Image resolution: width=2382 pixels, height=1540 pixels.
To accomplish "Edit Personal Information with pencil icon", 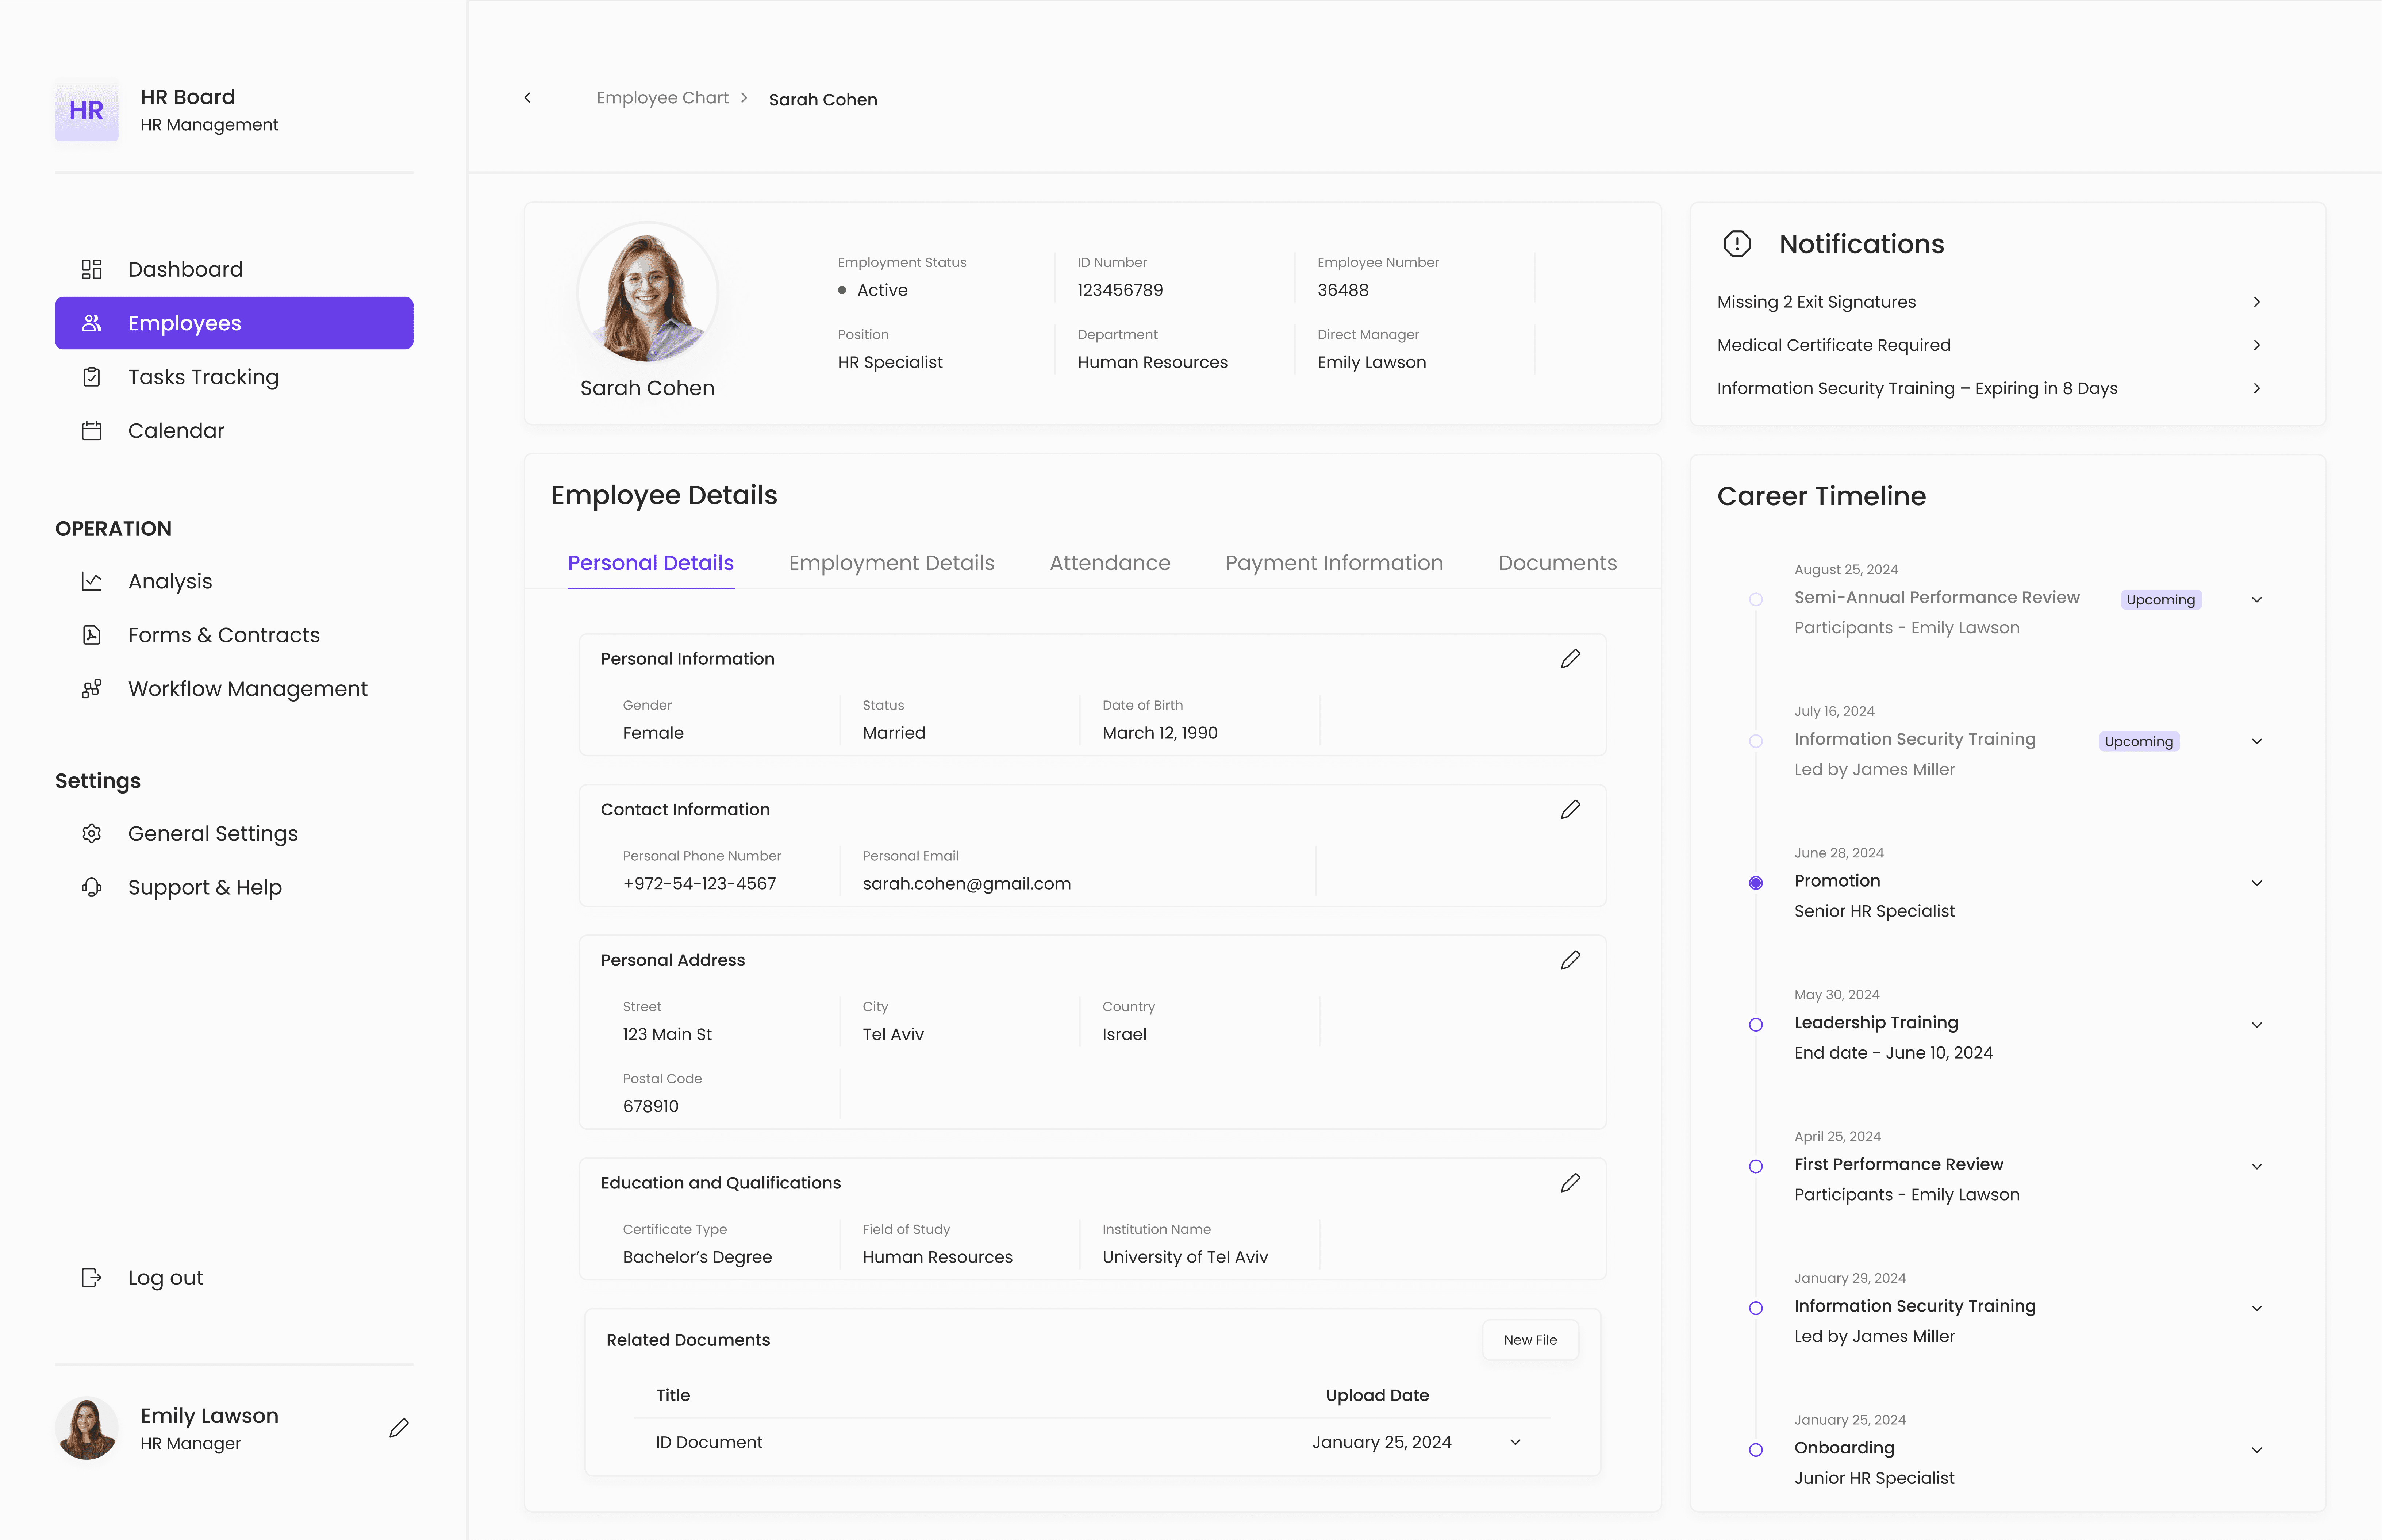I will [x=1570, y=659].
